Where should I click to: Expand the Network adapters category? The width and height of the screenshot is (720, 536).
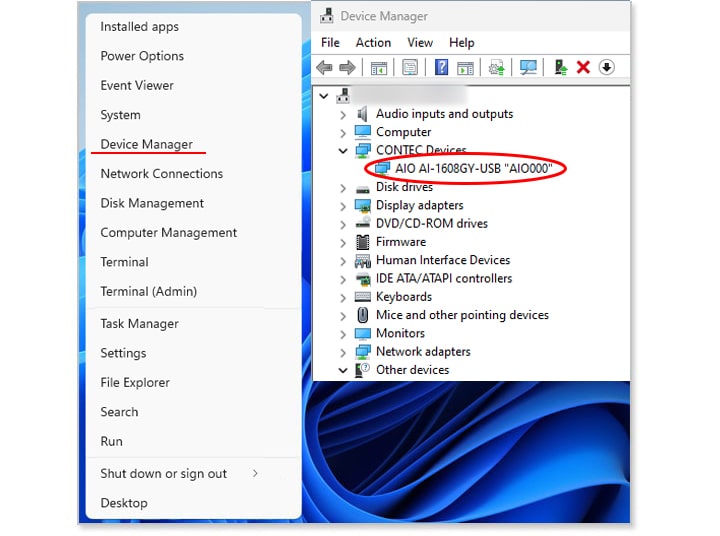[343, 352]
